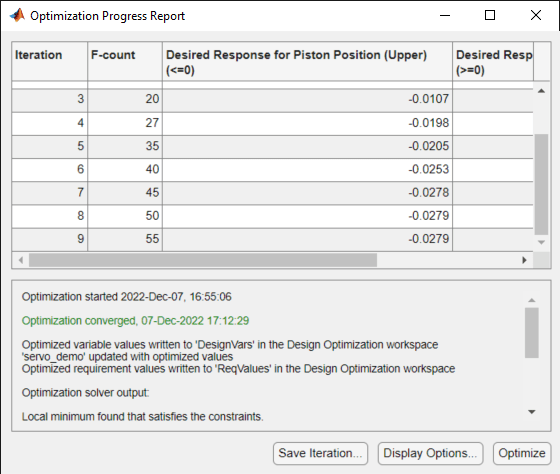The width and height of the screenshot is (560, 474).
Task: Click the log pane's scroll up arrow
Action: [532, 300]
